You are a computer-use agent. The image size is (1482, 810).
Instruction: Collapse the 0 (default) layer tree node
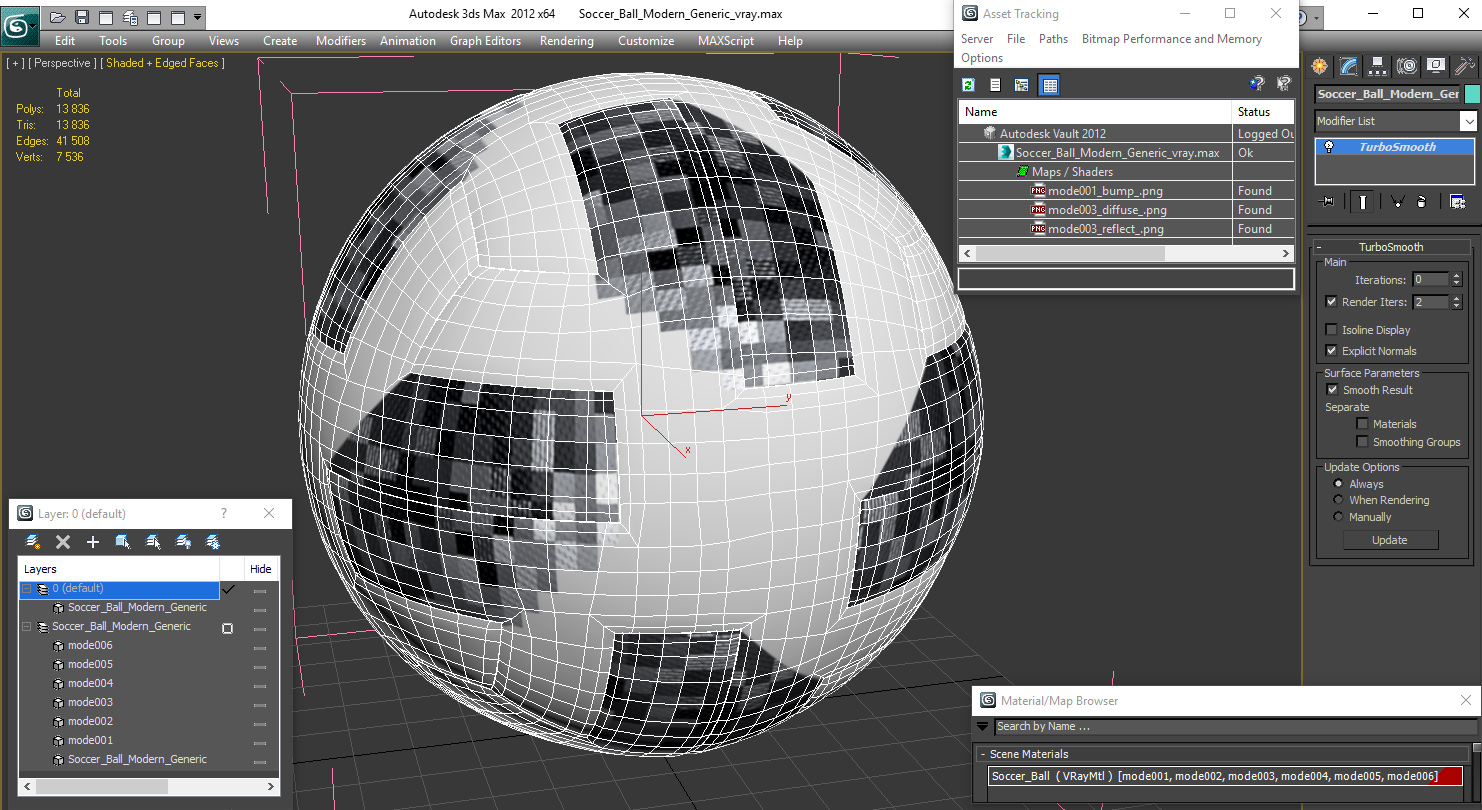[26, 589]
